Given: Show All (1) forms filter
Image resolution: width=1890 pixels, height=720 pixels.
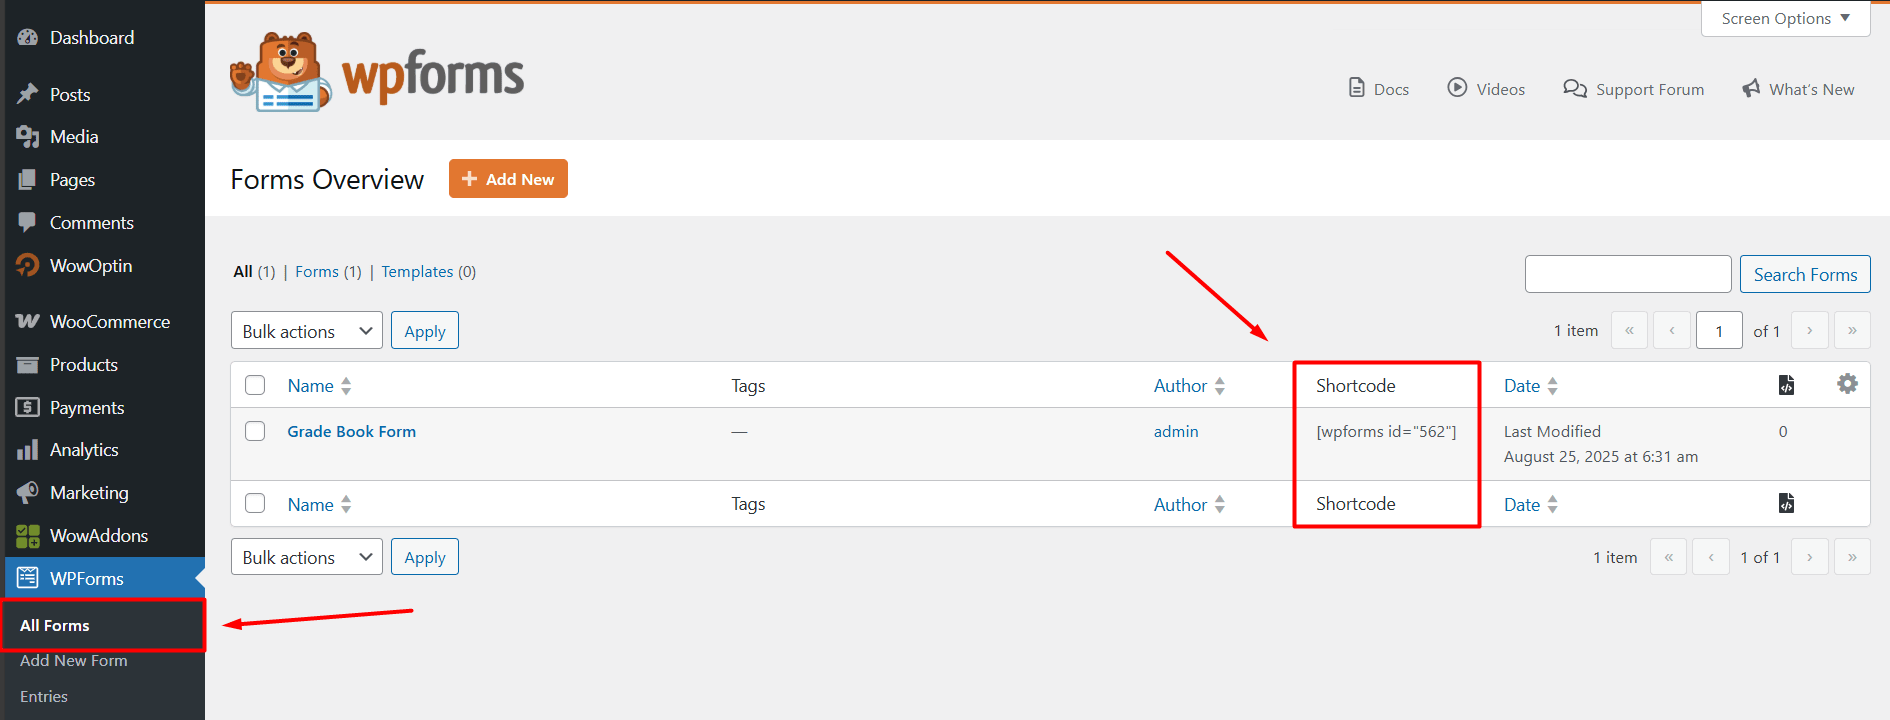Looking at the screenshot, I should [254, 271].
